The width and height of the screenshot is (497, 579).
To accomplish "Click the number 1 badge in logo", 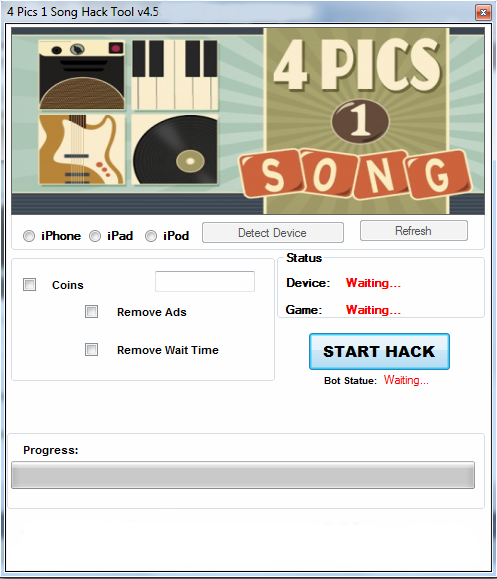I will point(360,121).
